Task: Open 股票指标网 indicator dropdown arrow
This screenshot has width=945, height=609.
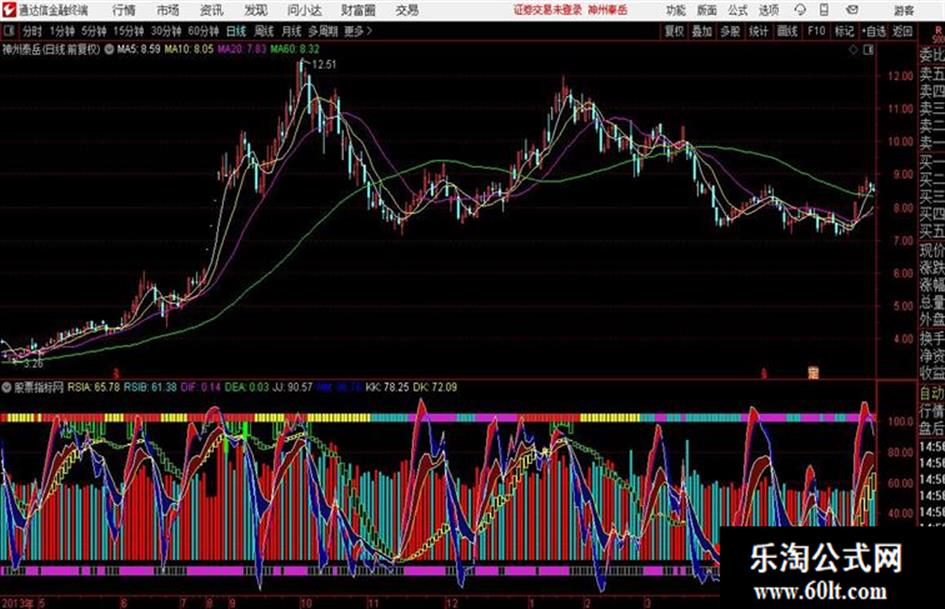Action: point(6,387)
